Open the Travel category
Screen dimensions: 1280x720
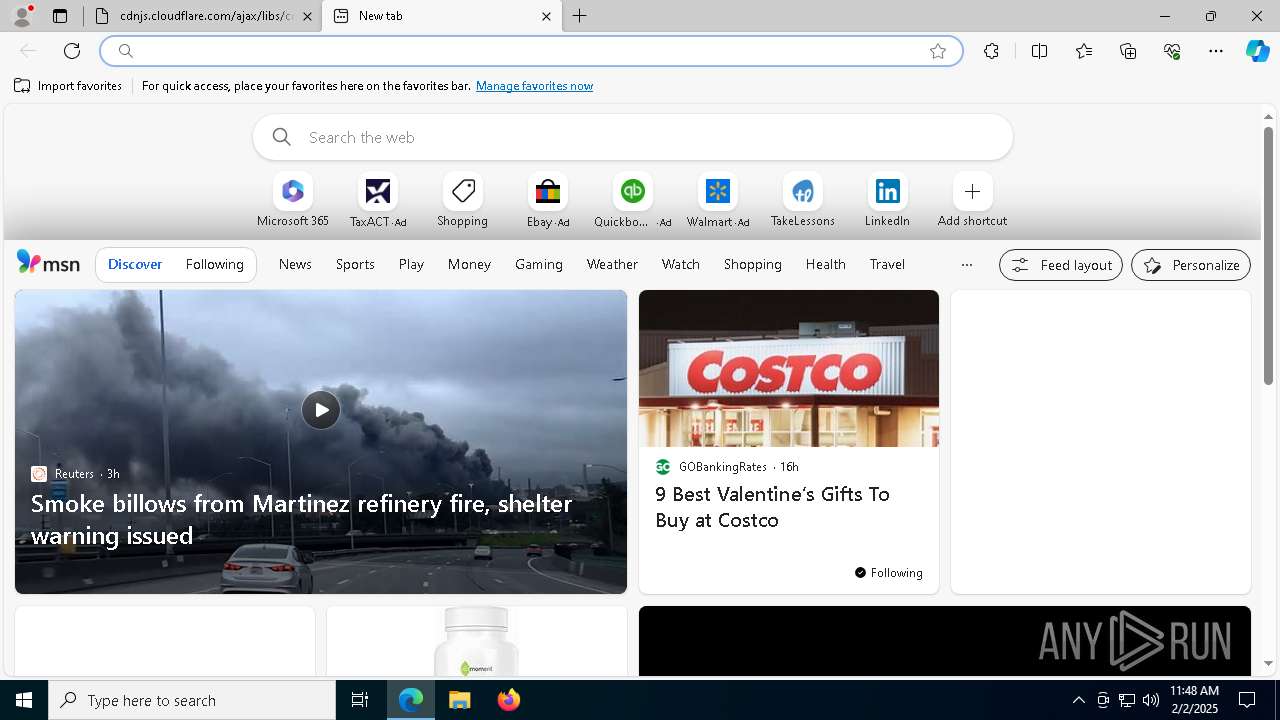pyautogui.click(x=887, y=264)
